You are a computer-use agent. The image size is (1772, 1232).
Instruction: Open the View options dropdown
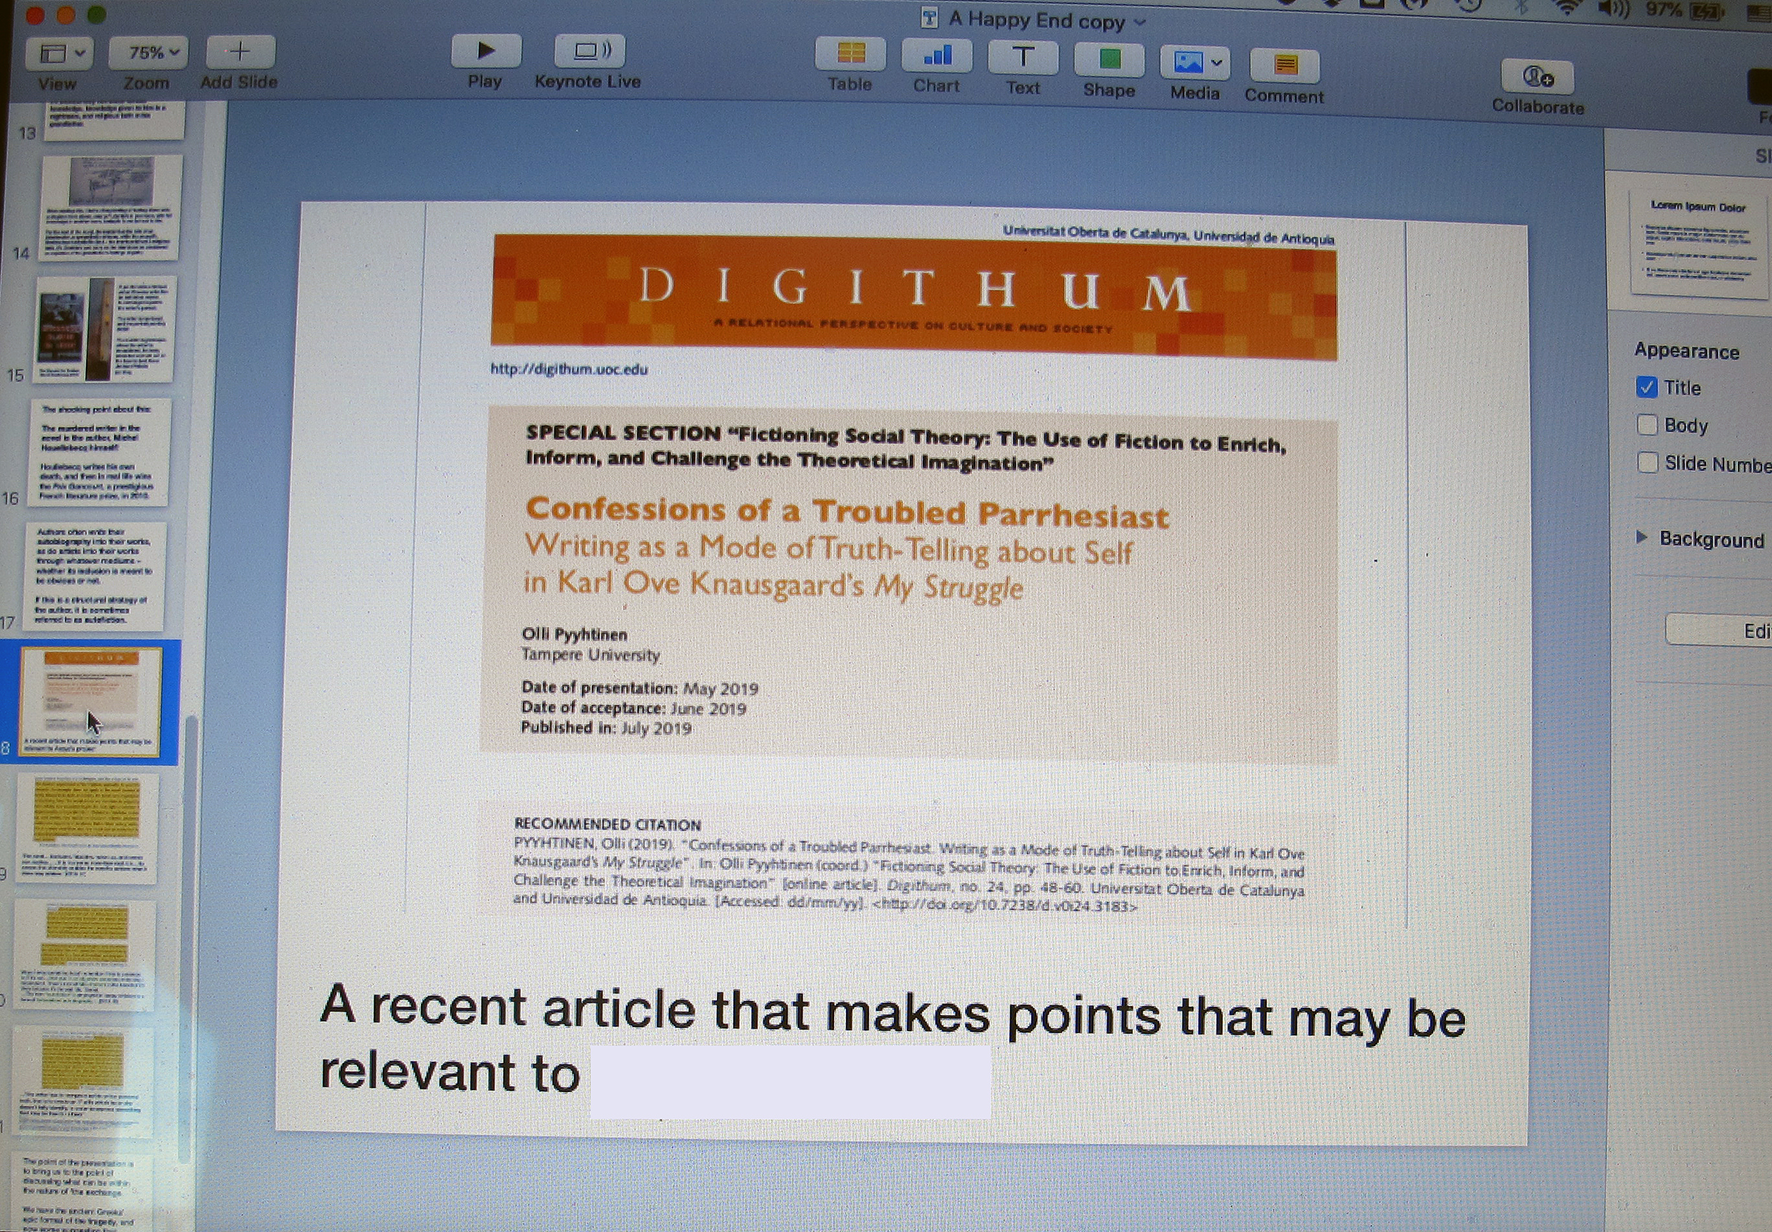tap(59, 53)
